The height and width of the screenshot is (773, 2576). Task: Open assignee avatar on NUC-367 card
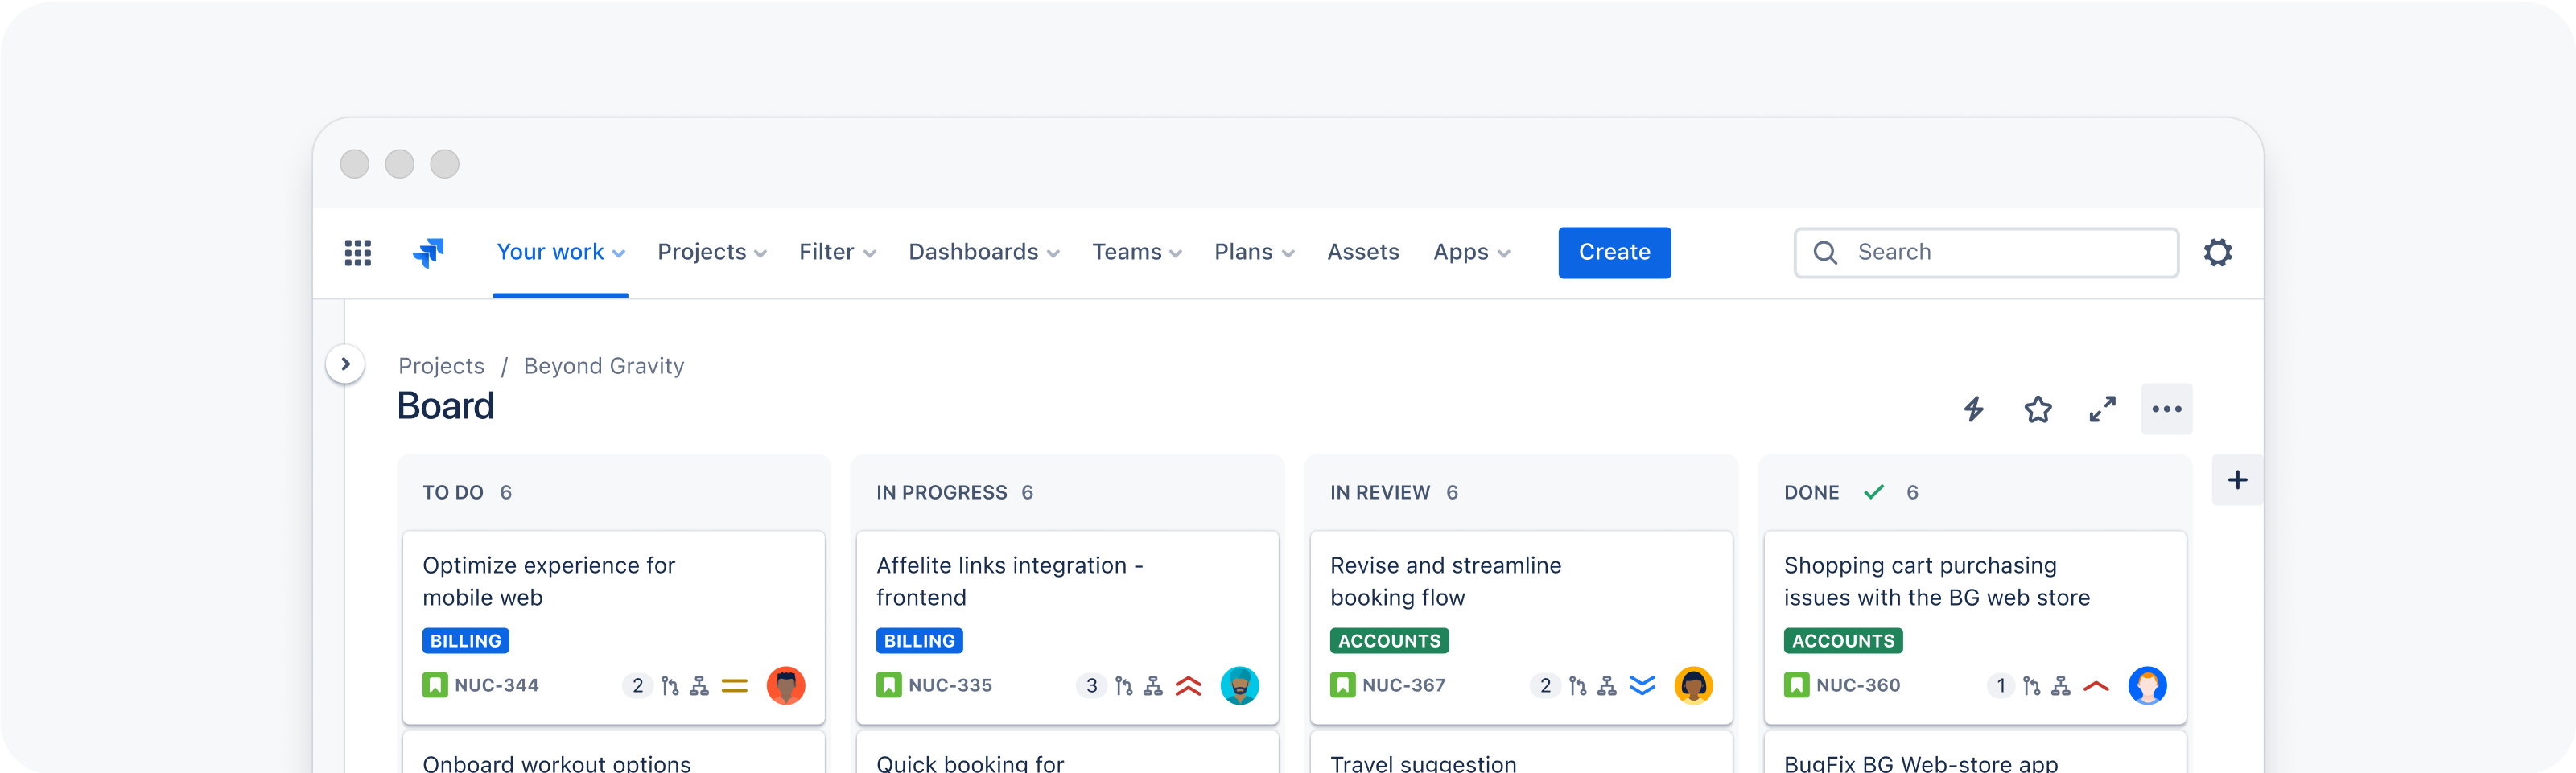pyautogui.click(x=1694, y=686)
